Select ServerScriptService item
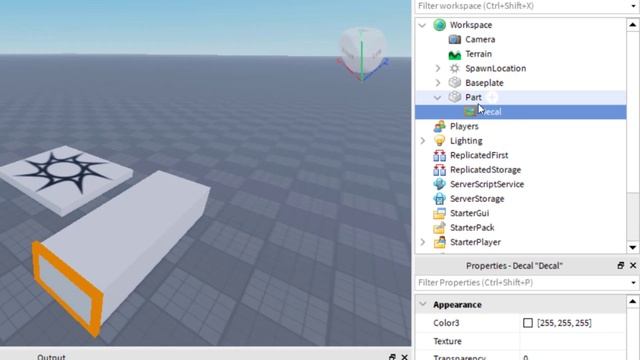 click(x=487, y=184)
